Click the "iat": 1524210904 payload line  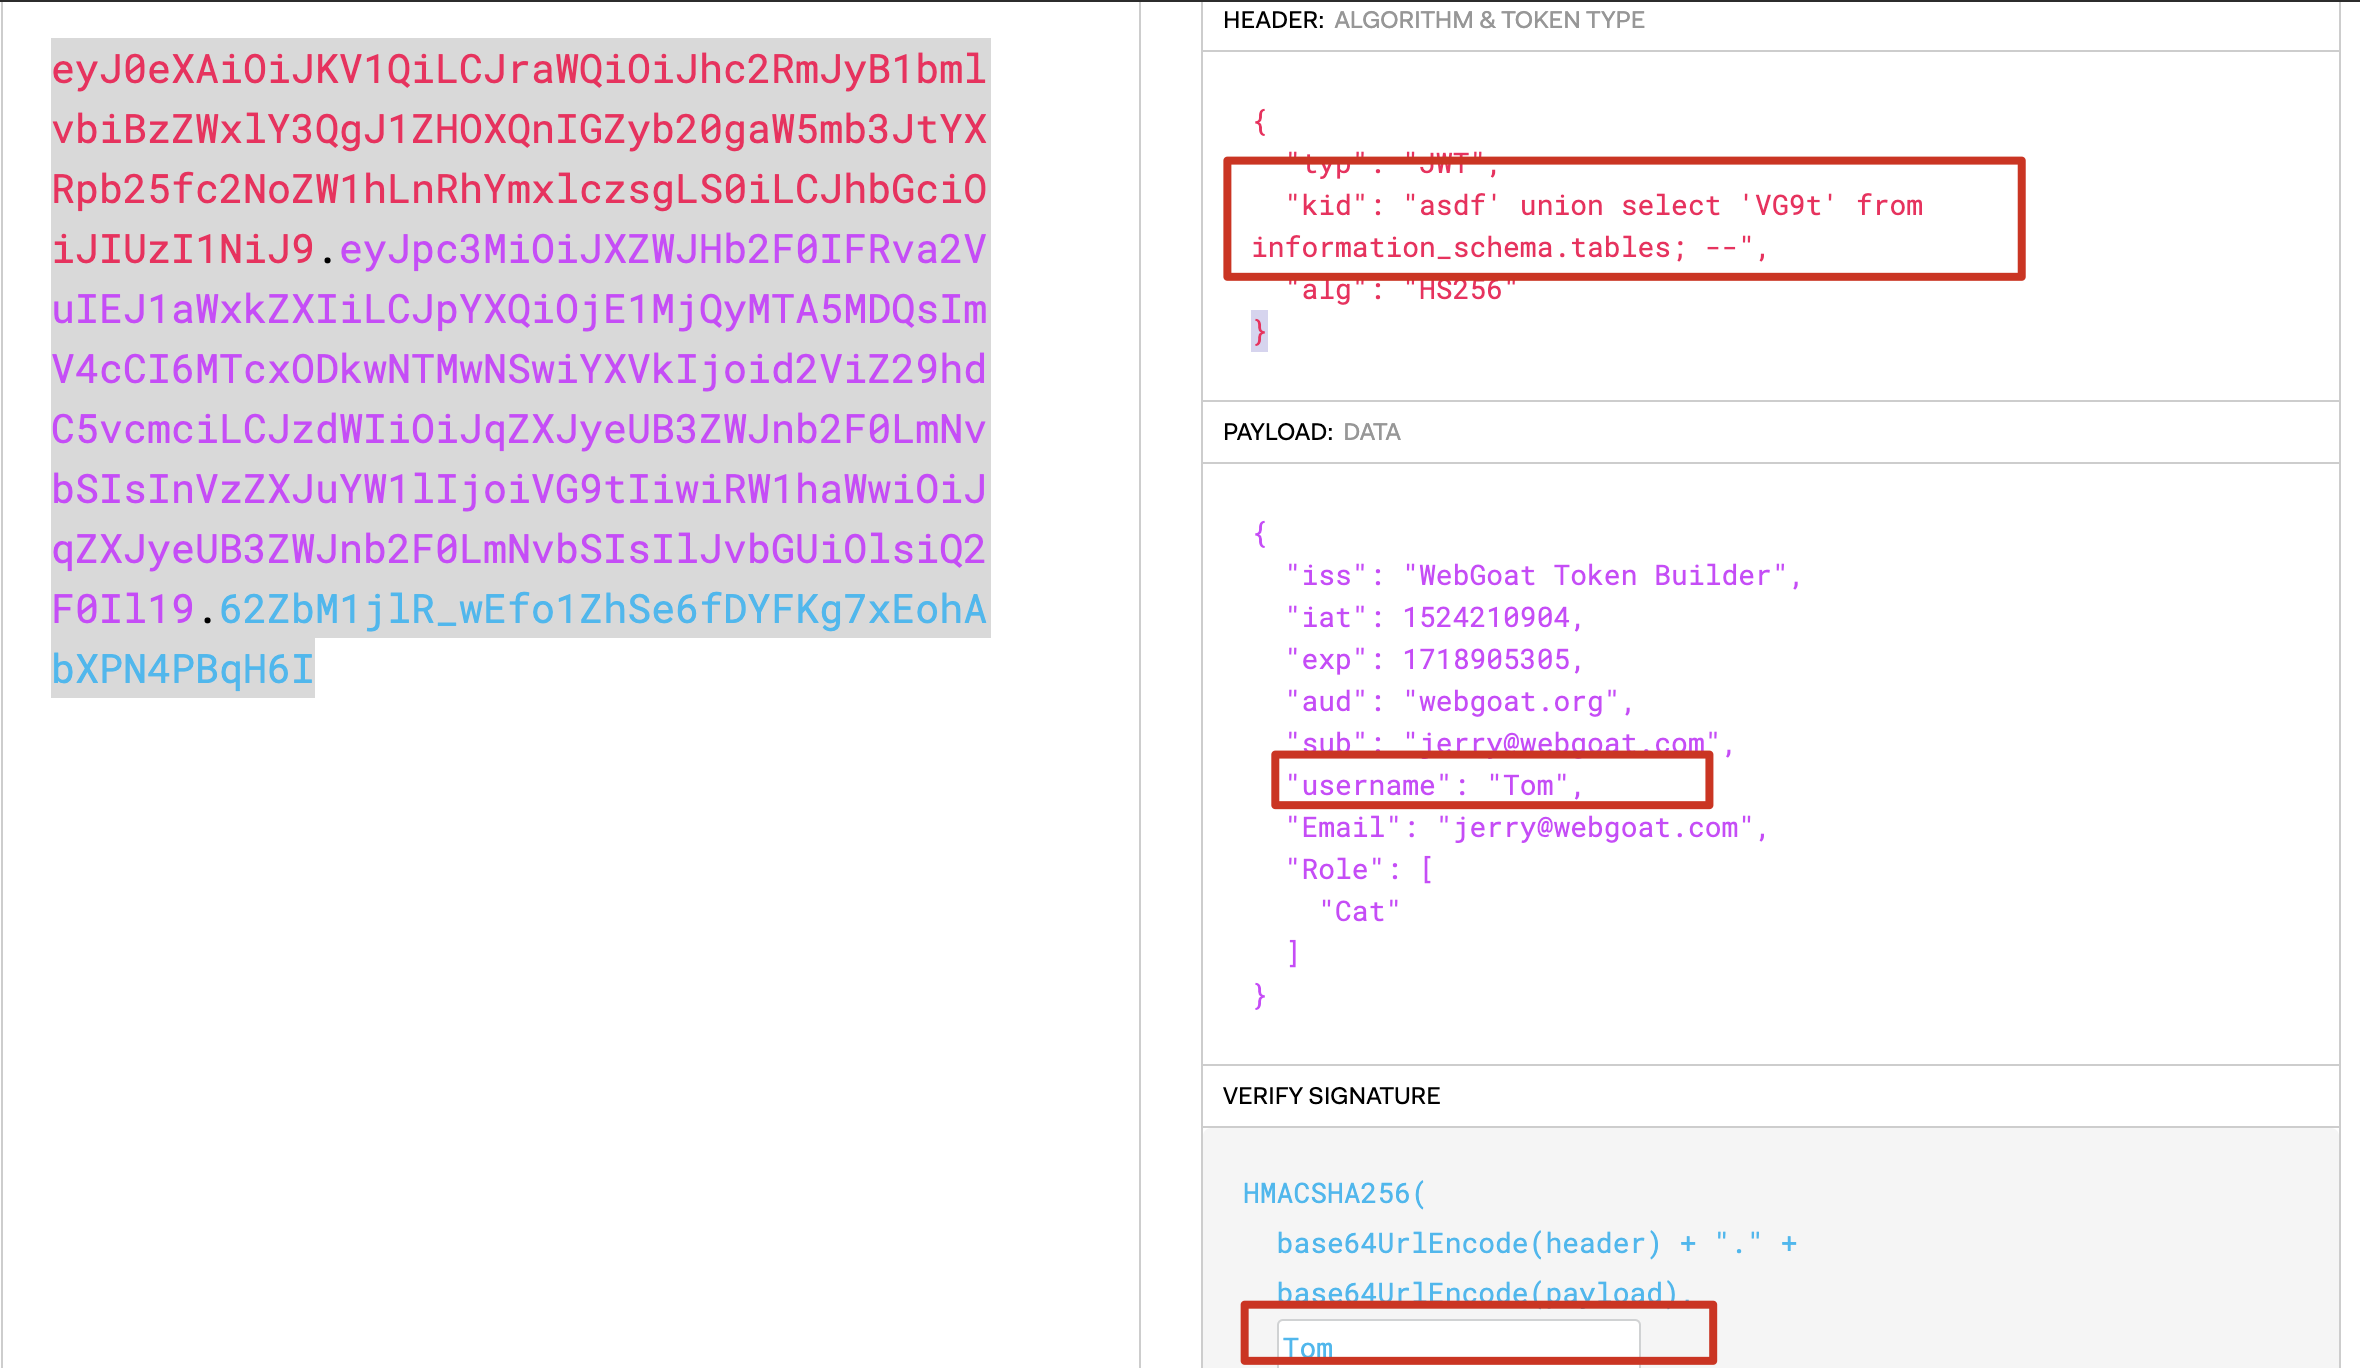[1435, 618]
